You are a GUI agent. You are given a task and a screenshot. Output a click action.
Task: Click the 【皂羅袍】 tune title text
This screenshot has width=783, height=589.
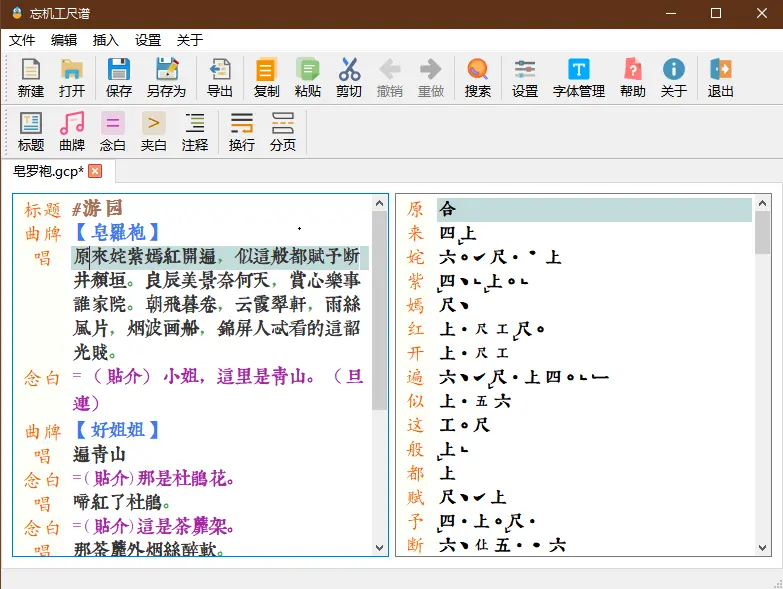coord(117,233)
